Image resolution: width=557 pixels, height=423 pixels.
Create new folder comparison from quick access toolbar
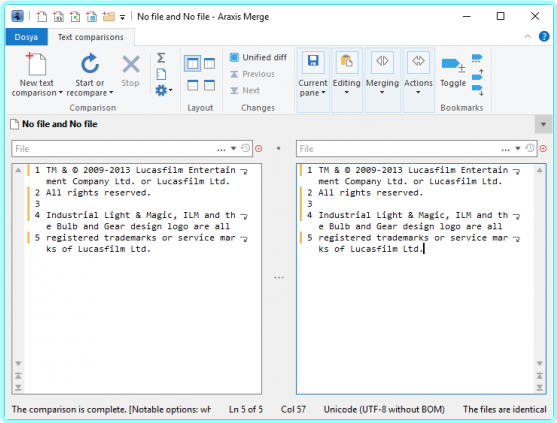tap(109, 16)
